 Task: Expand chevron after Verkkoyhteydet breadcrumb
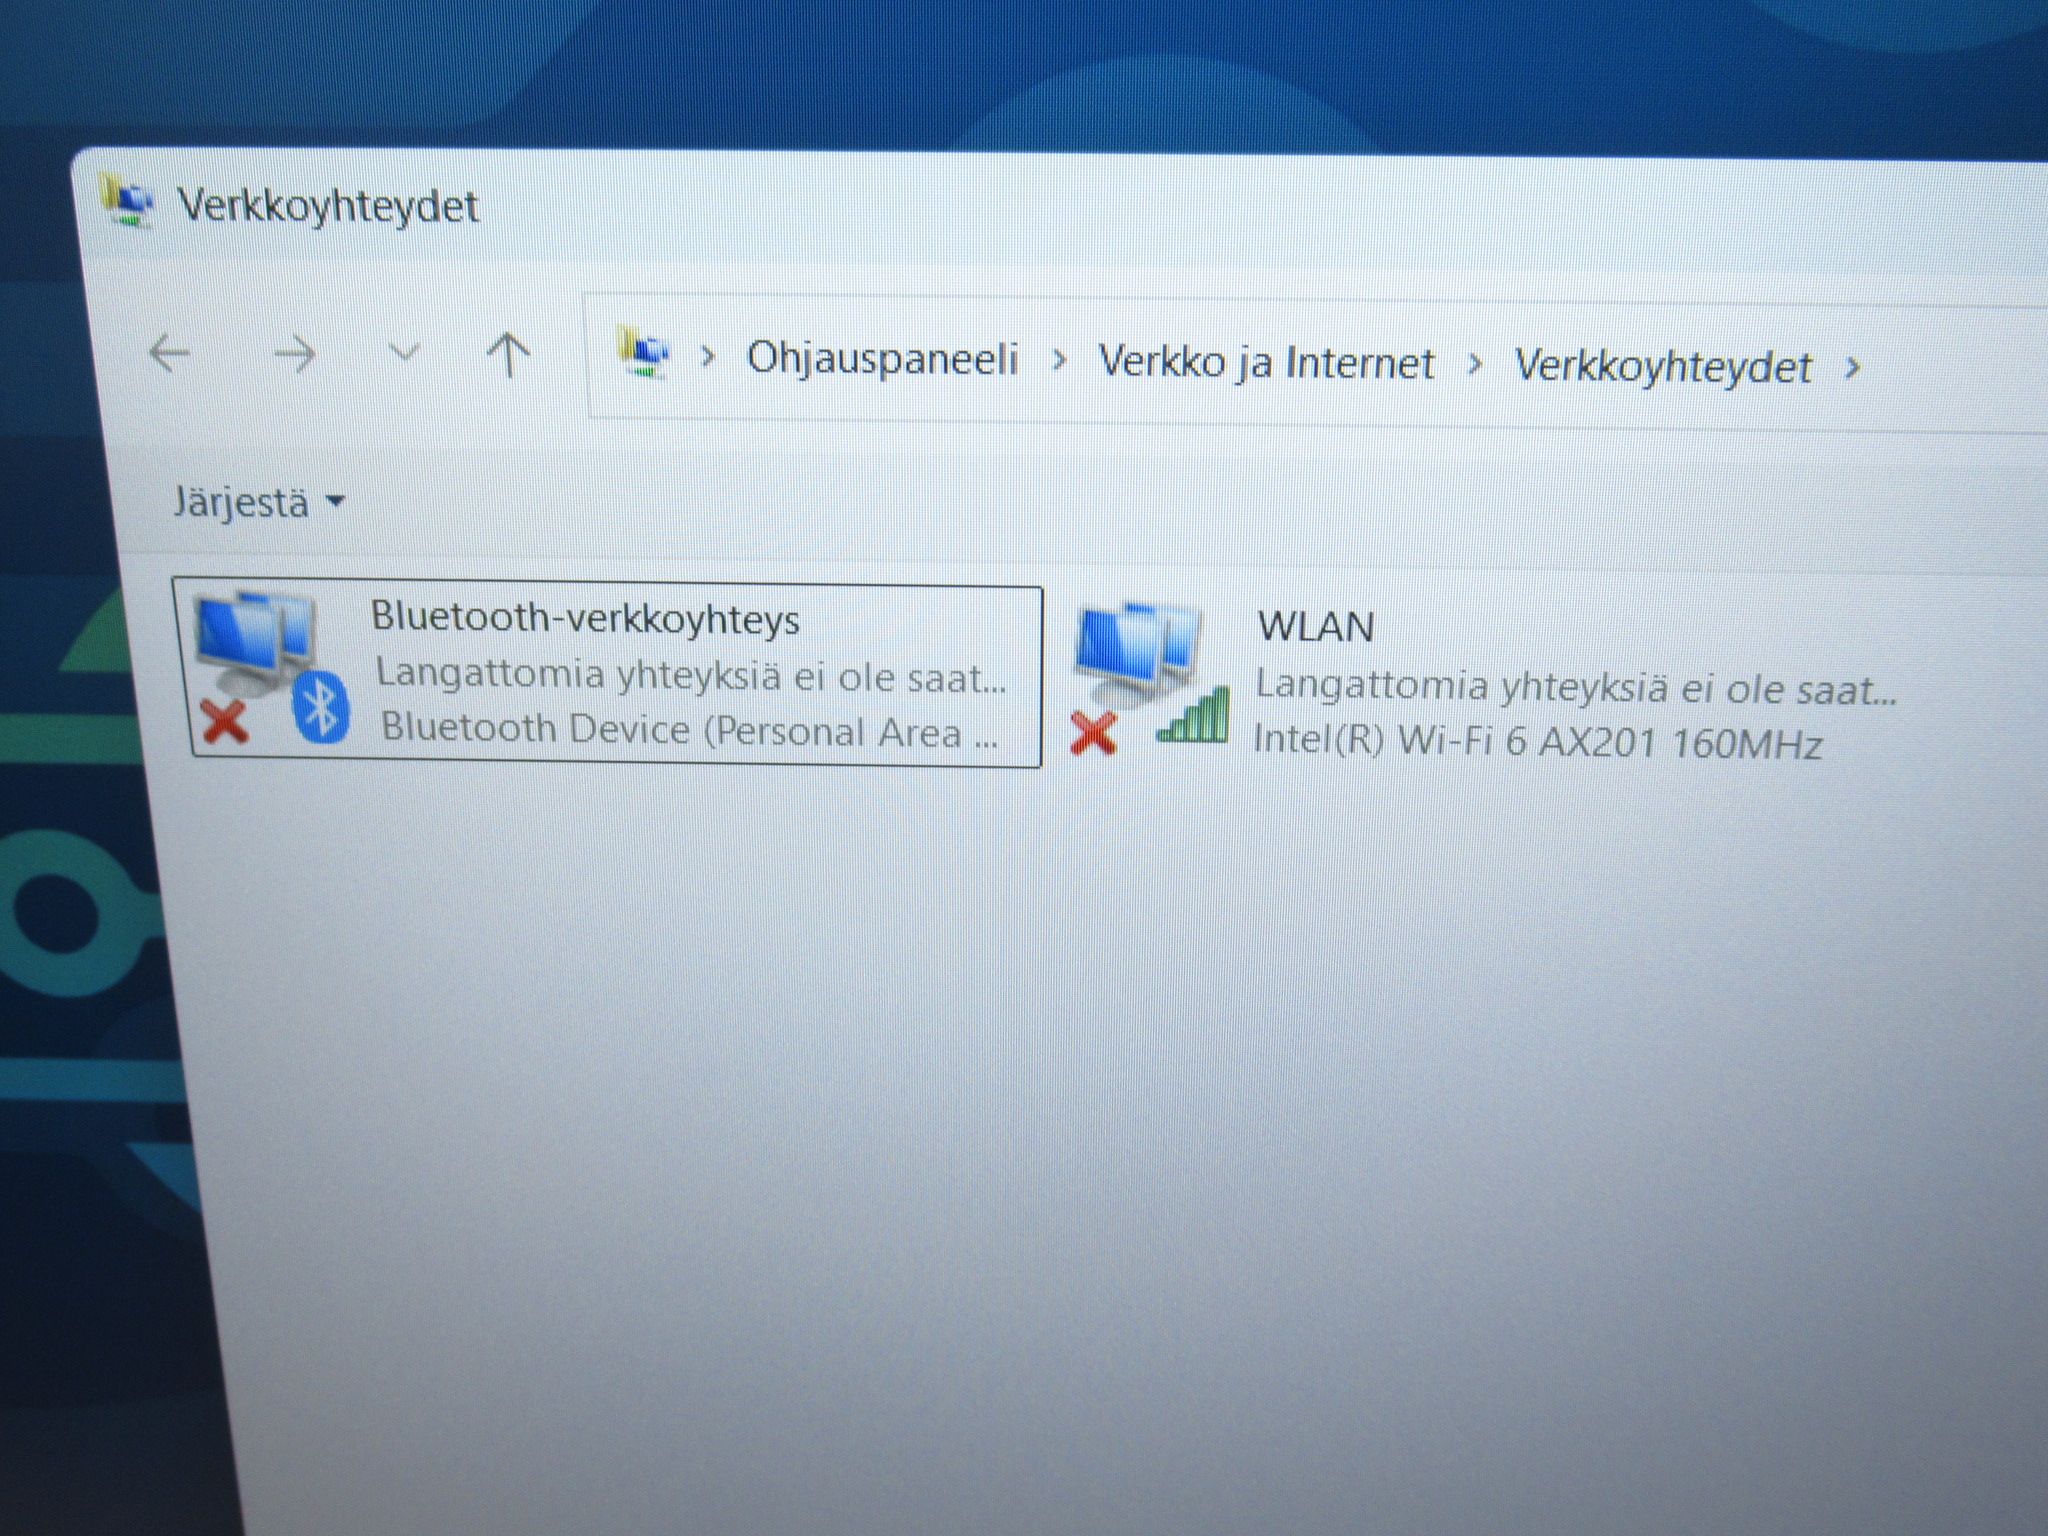pyautogui.click(x=1852, y=368)
